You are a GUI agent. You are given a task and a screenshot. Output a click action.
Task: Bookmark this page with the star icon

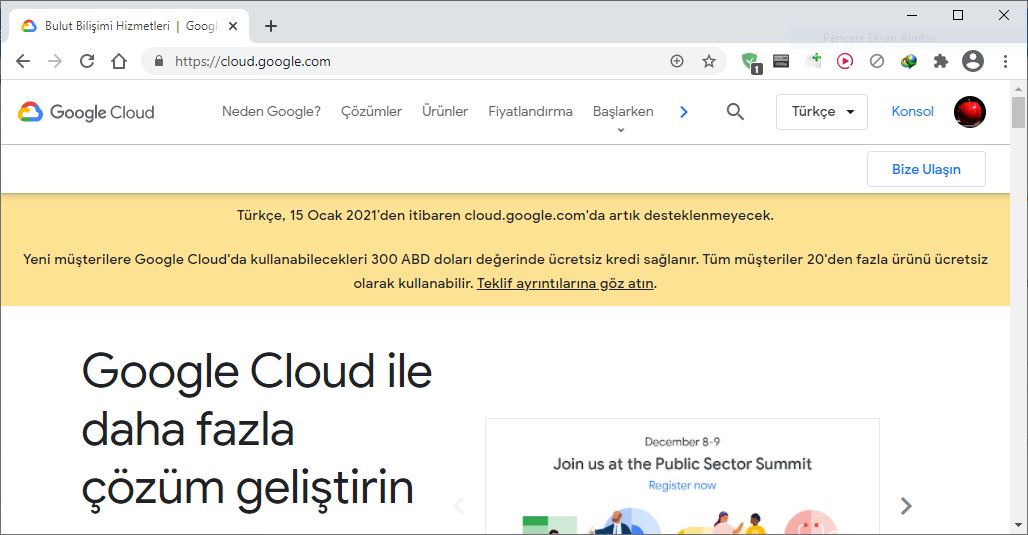click(709, 61)
